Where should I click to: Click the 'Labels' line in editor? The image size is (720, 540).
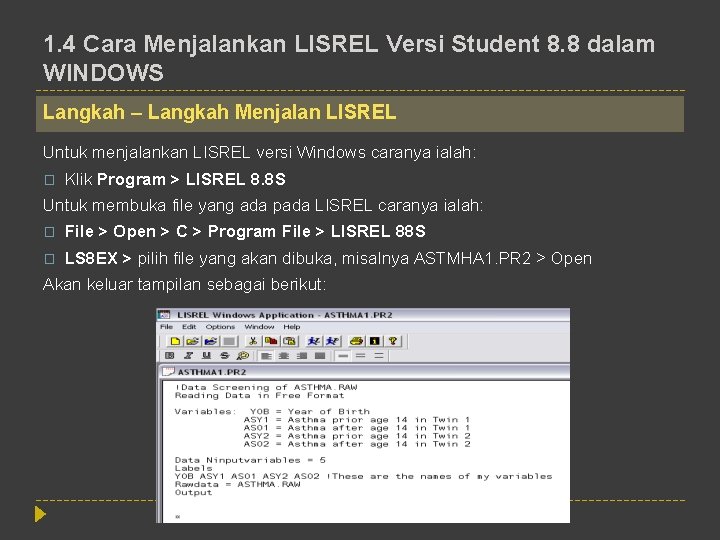193,468
